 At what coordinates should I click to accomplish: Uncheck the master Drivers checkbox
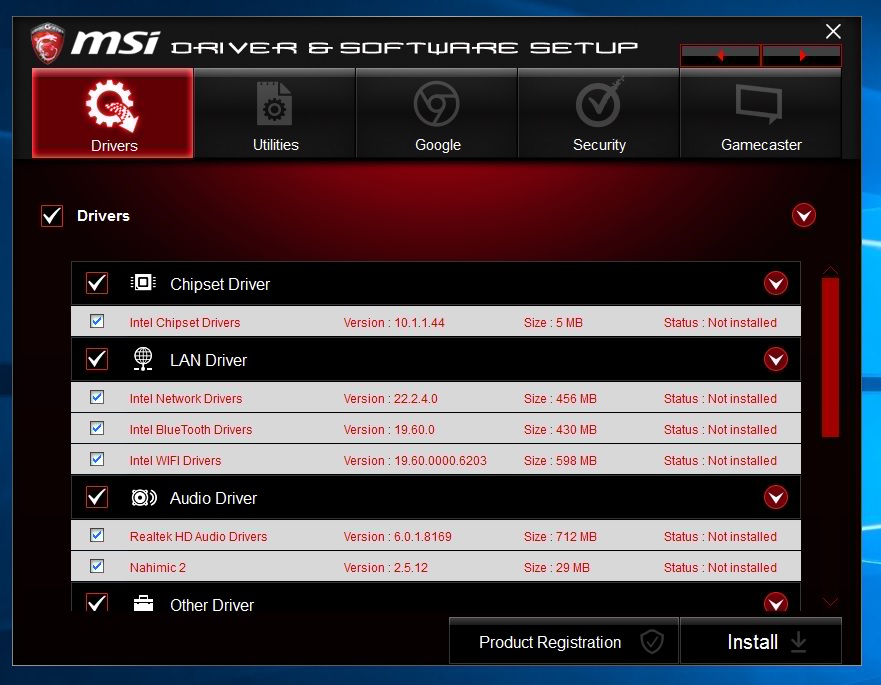[x=52, y=216]
